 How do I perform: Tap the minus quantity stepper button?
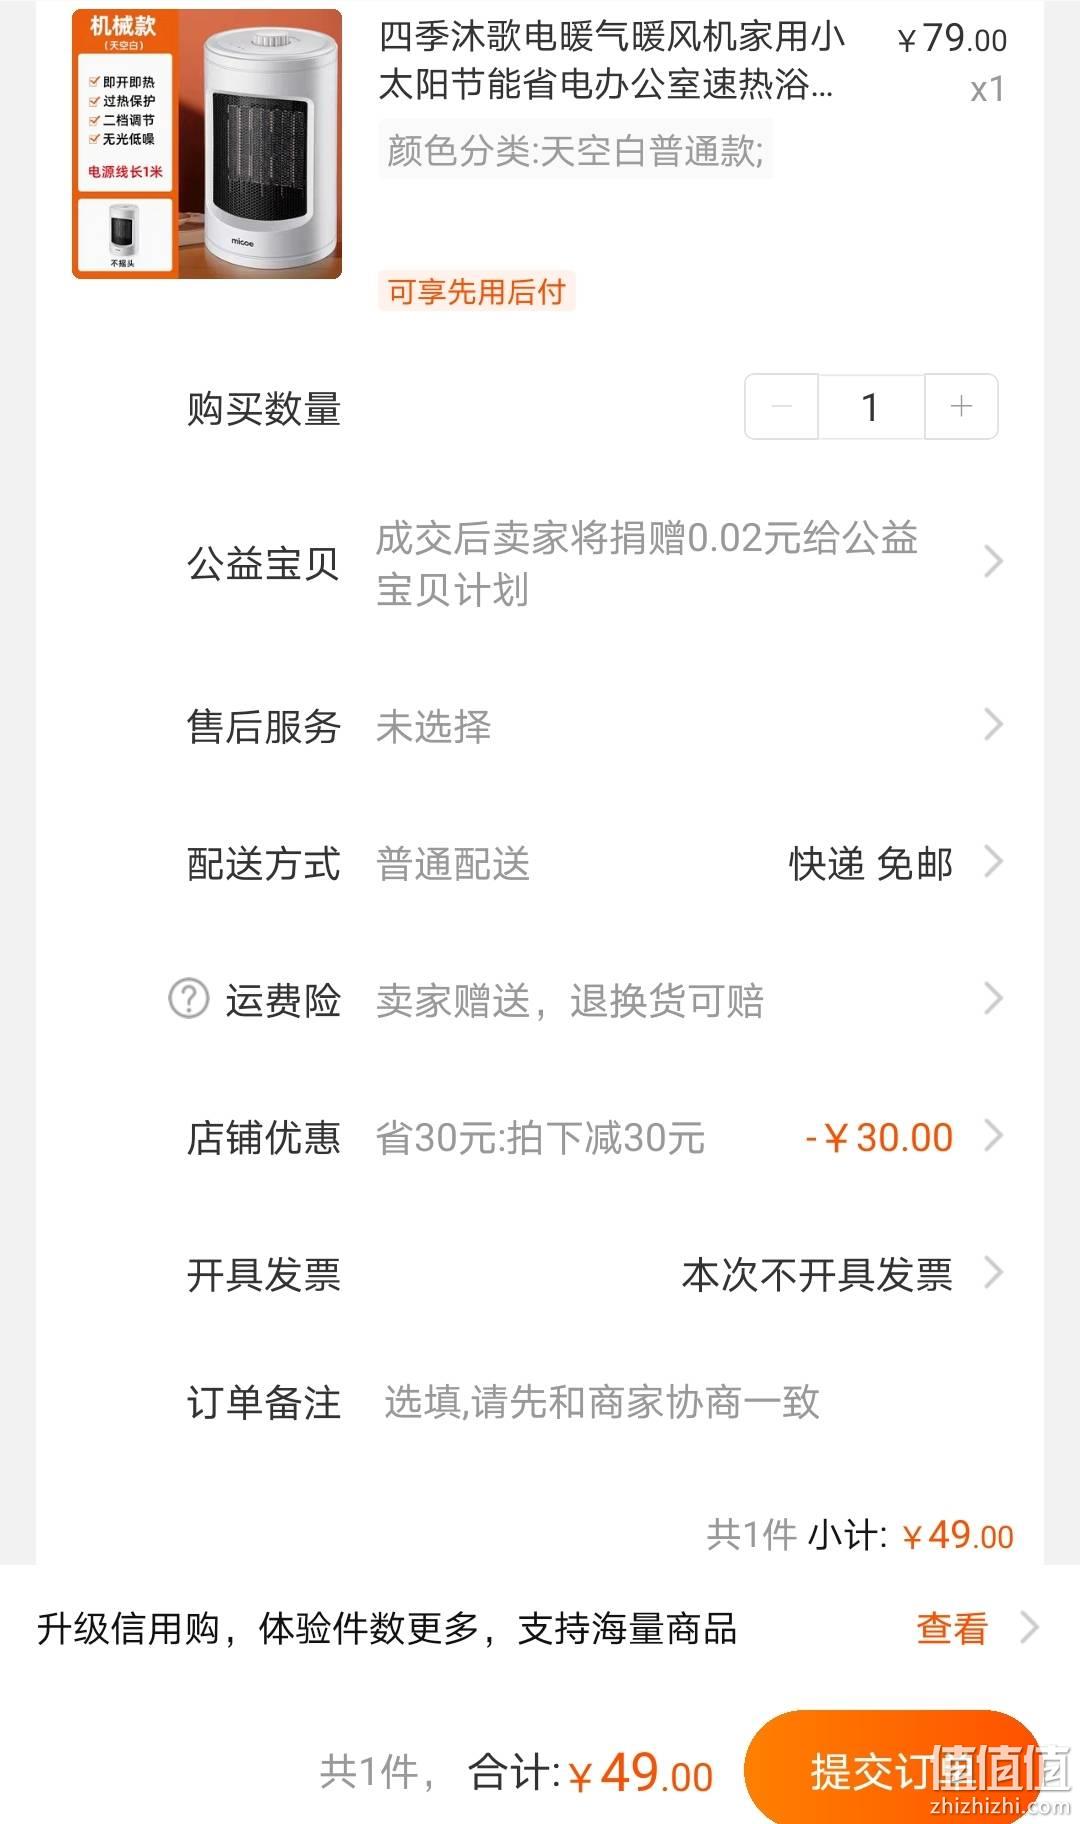782,406
